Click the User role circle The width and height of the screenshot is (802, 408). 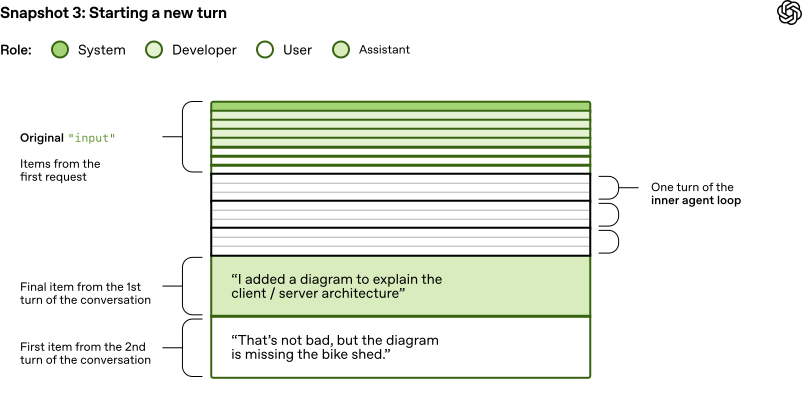click(265, 49)
